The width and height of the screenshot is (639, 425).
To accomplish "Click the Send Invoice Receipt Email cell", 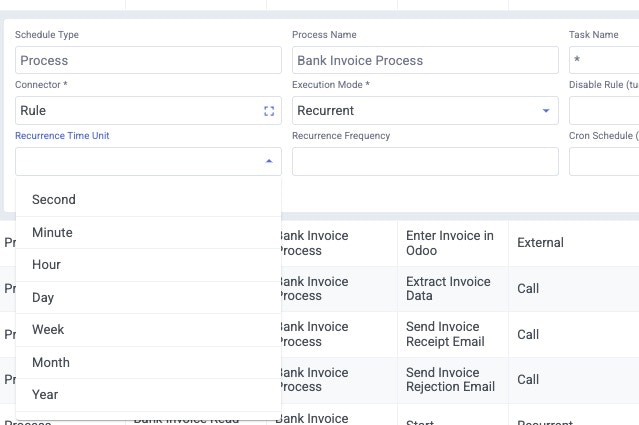I will [453, 335].
